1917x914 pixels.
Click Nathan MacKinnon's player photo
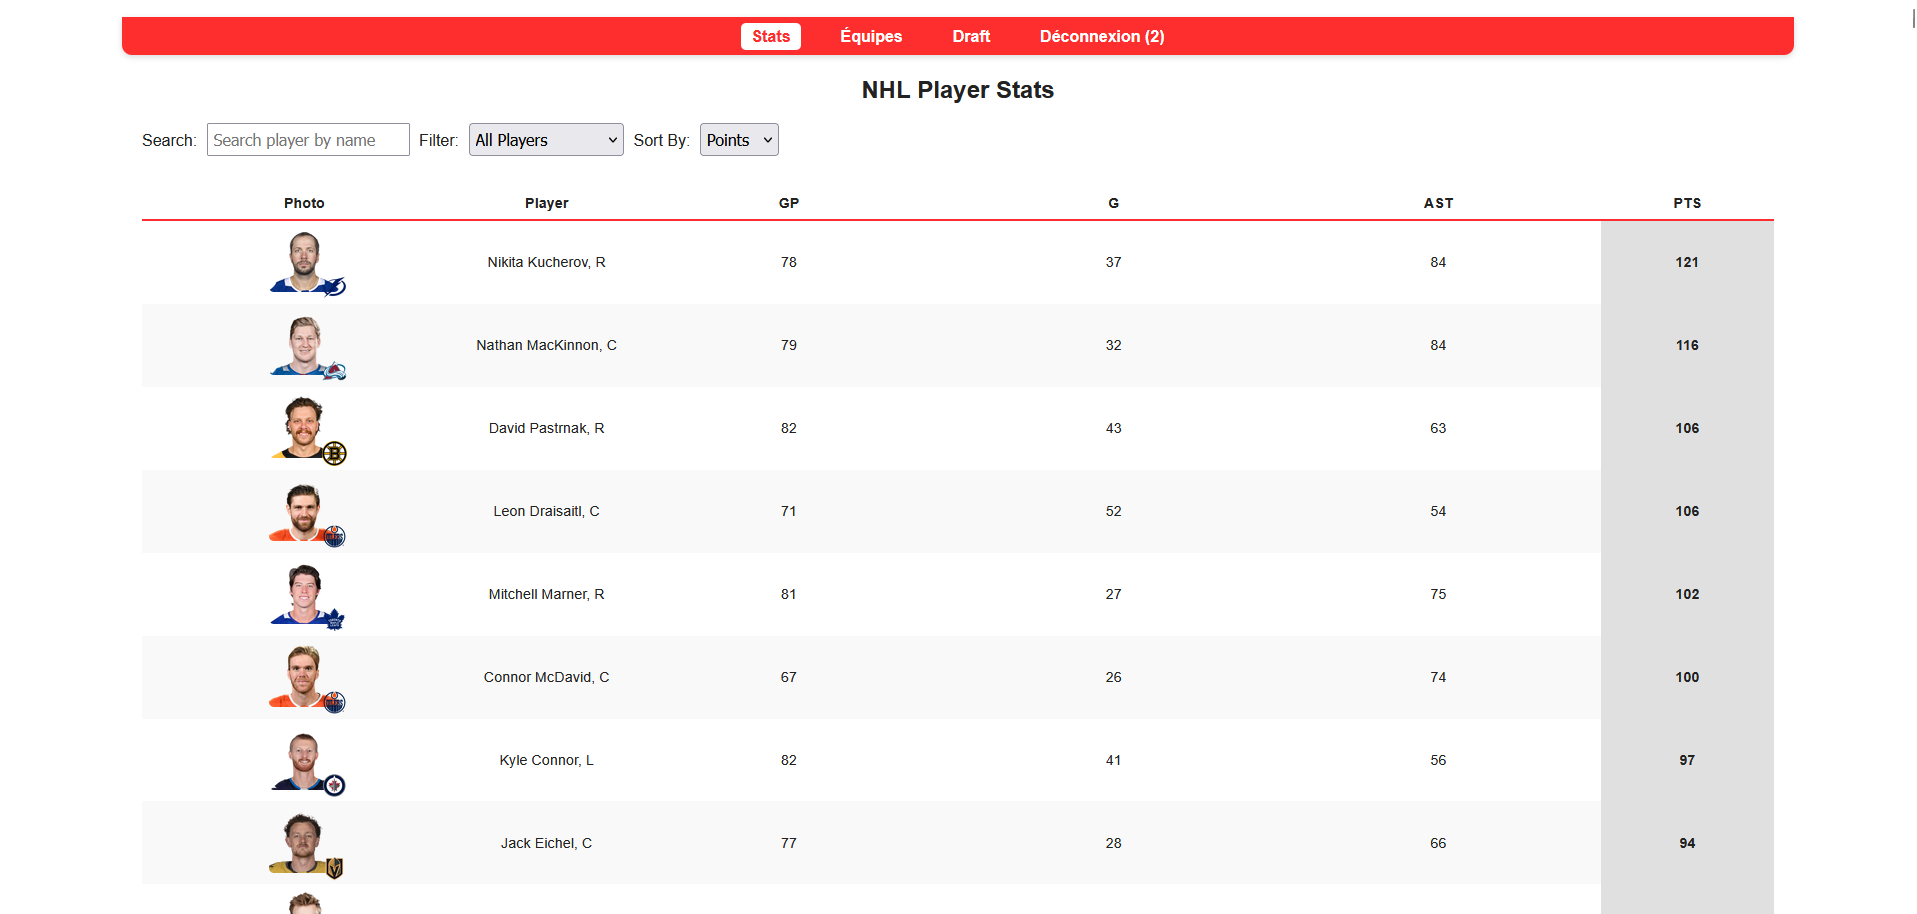point(304,345)
